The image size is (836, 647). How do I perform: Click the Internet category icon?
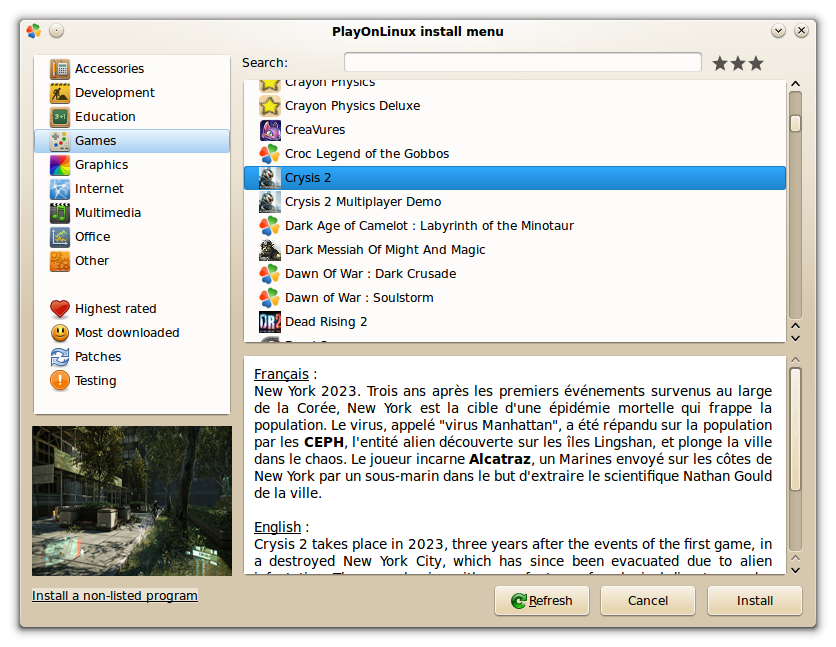(60, 189)
